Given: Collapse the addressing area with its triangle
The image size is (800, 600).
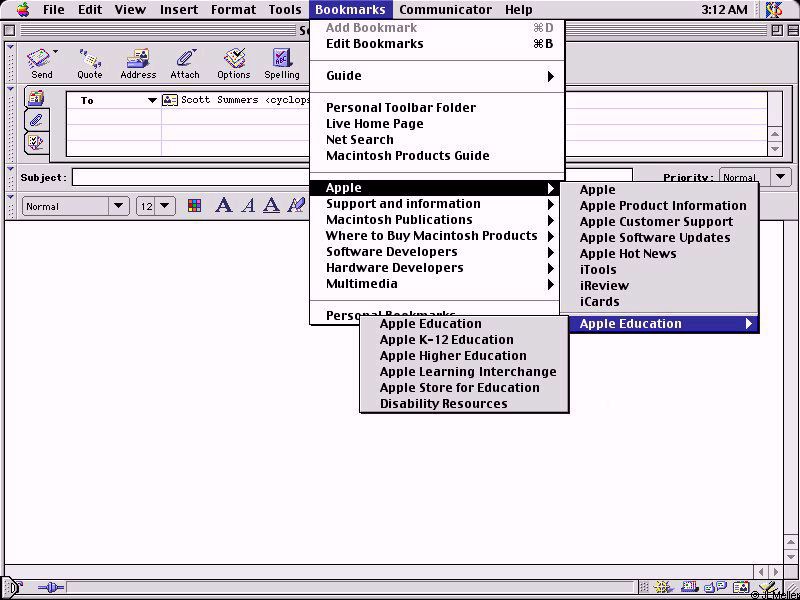Looking at the screenshot, I should click(x=10, y=90).
